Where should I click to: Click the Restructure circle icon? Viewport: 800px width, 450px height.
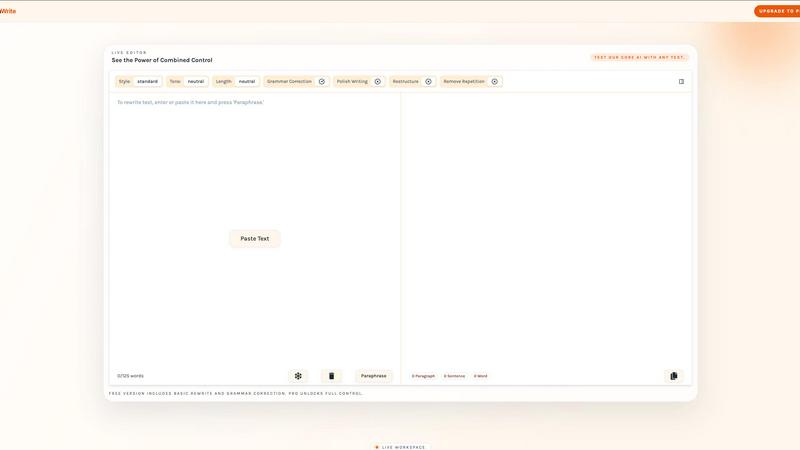click(428, 82)
